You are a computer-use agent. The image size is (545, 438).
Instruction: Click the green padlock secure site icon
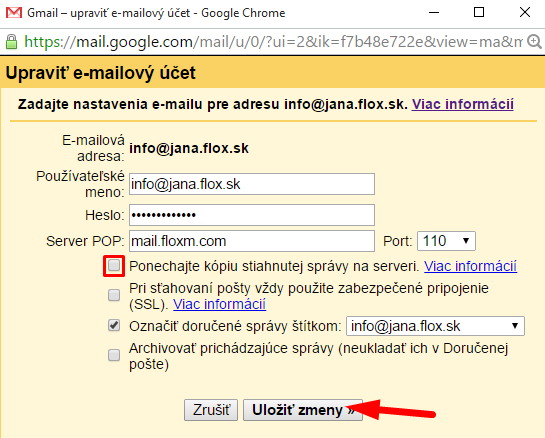point(11,42)
